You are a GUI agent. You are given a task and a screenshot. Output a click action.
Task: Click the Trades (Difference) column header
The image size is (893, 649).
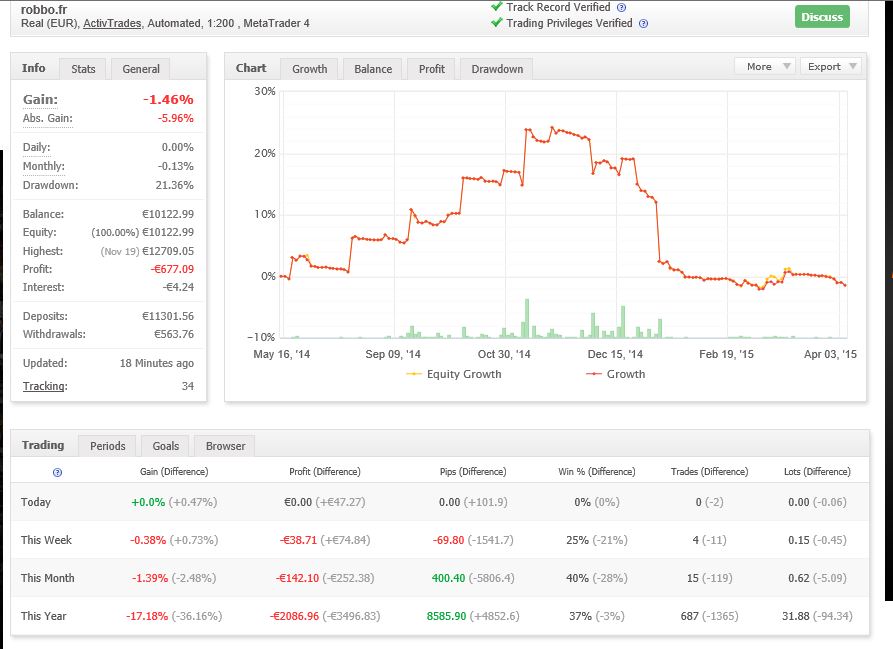[x=710, y=472]
